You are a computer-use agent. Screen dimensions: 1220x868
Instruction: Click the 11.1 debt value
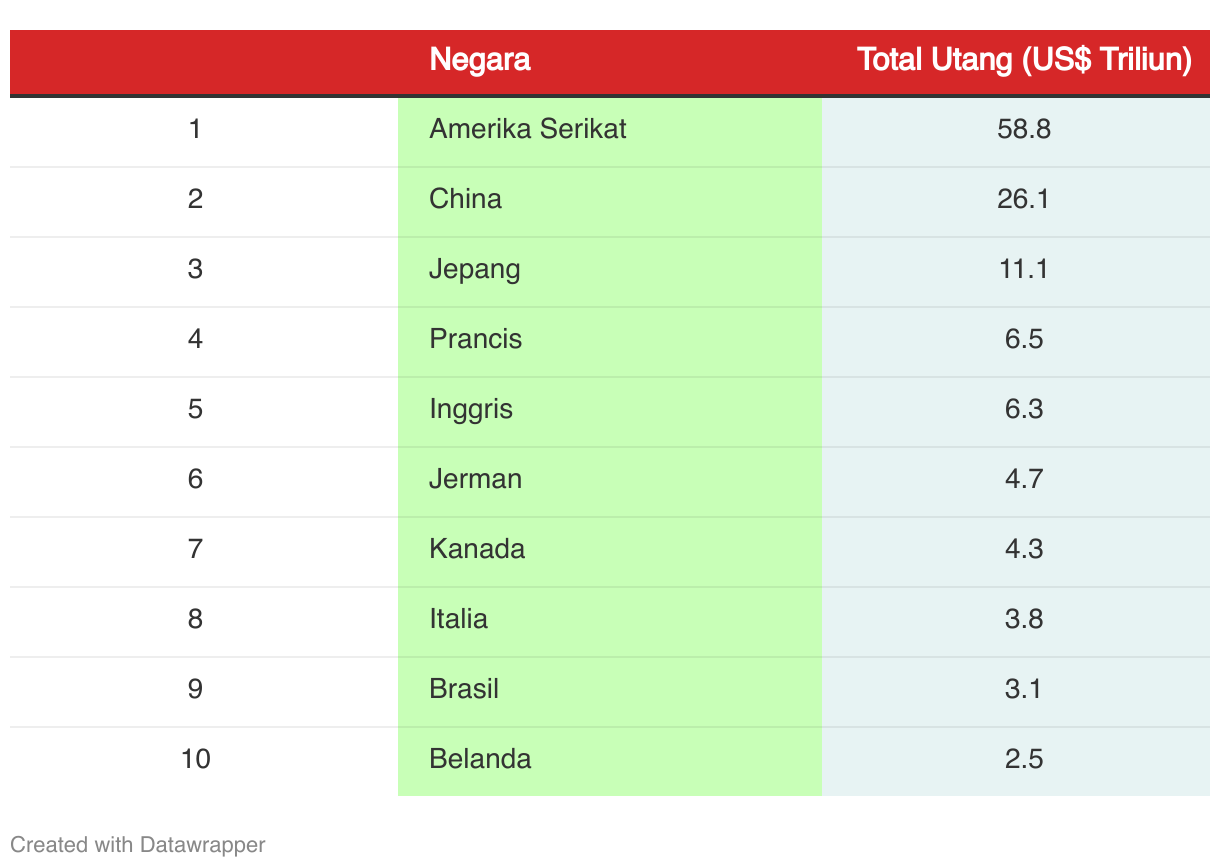pos(1024,269)
